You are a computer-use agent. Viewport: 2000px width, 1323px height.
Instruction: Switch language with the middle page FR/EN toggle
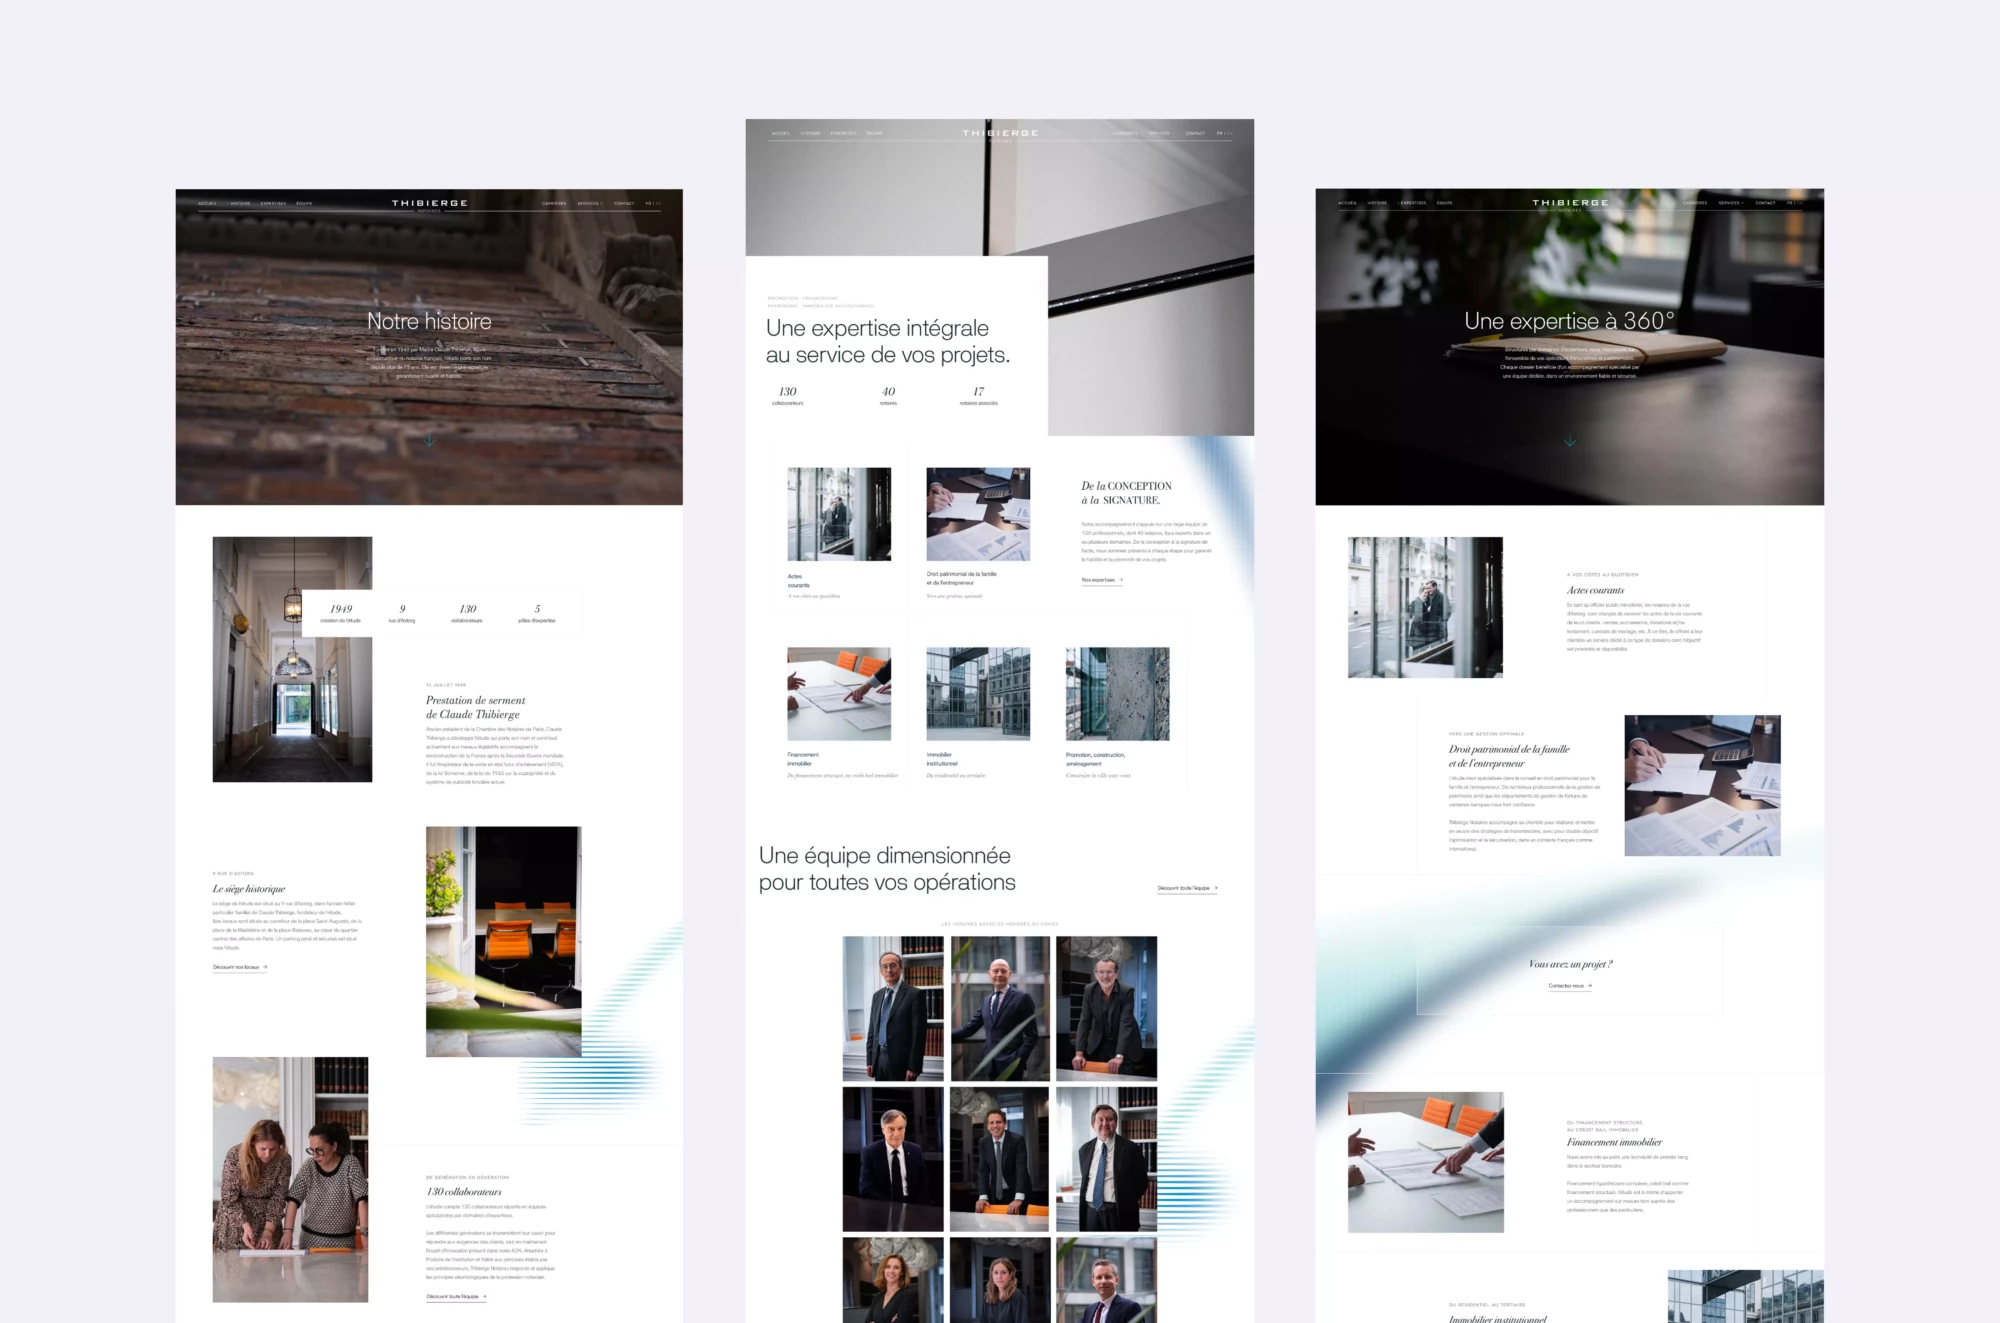tap(1224, 133)
